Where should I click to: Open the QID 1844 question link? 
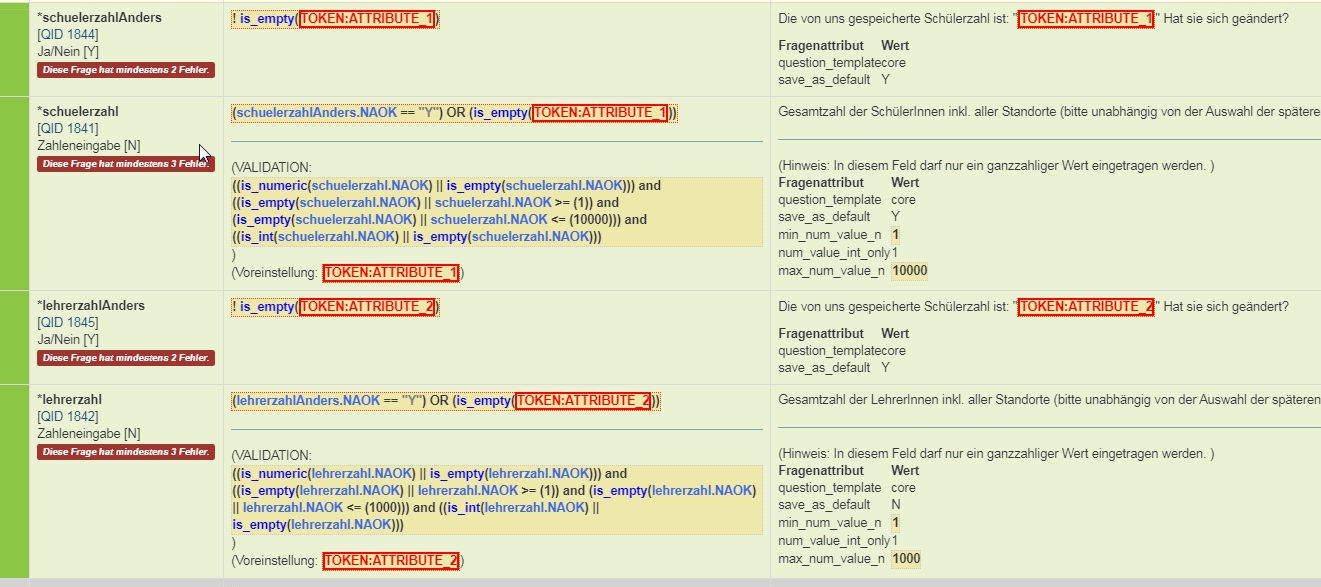tap(68, 34)
